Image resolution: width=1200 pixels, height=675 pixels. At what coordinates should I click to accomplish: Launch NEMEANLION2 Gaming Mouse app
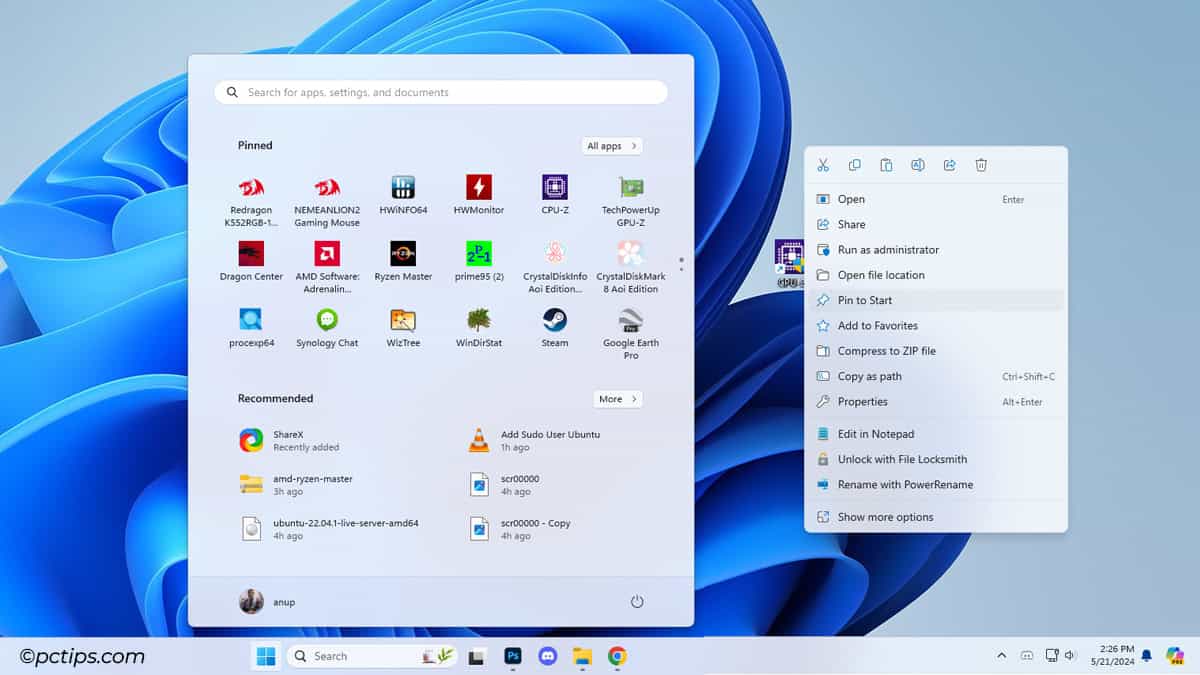click(327, 200)
